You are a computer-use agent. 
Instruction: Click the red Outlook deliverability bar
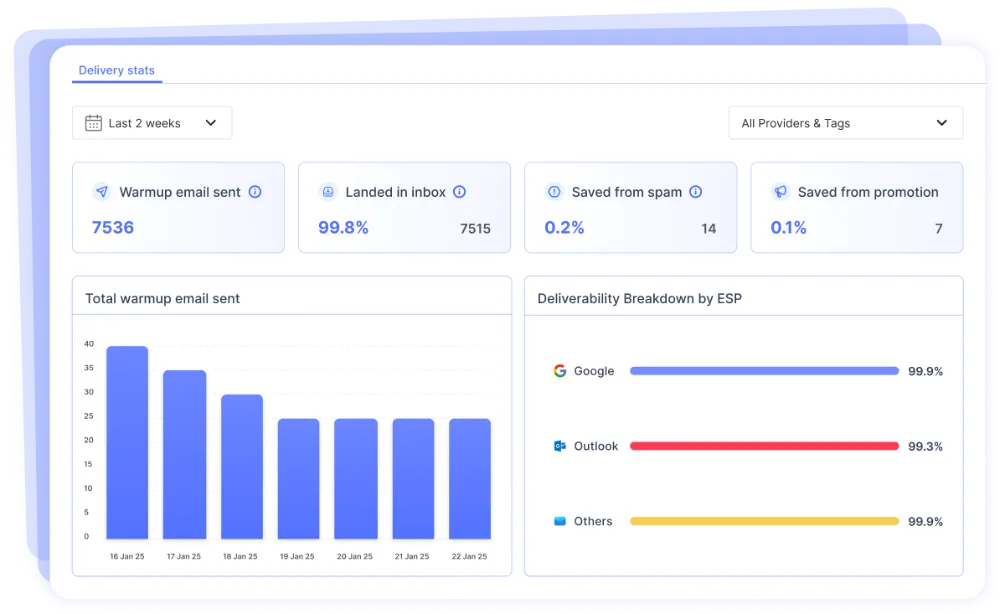(764, 446)
